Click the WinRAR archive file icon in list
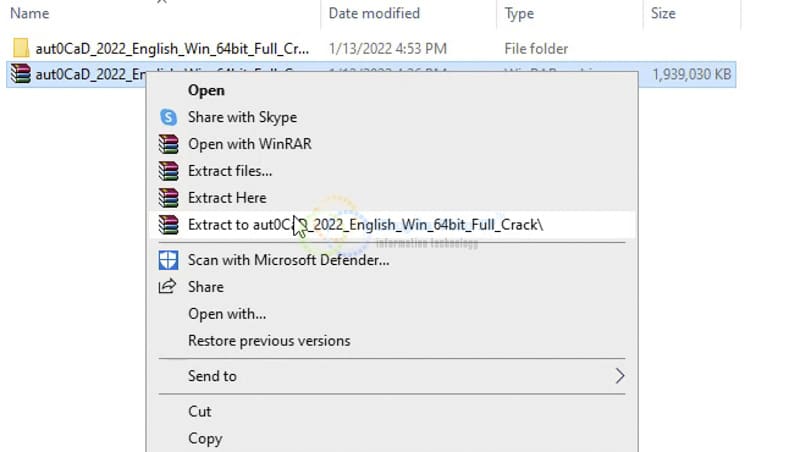Viewport: 800px width, 452px height. pos(20,74)
